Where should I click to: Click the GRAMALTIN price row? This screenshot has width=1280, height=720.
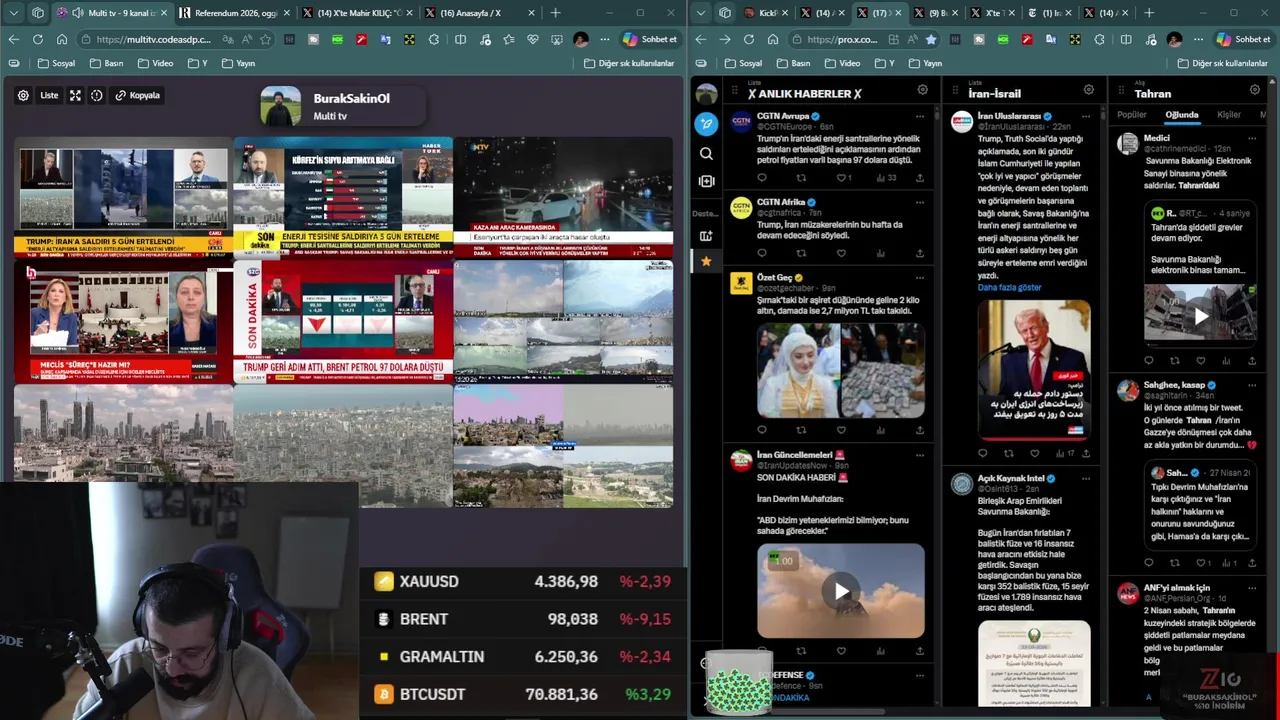click(522, 657)
